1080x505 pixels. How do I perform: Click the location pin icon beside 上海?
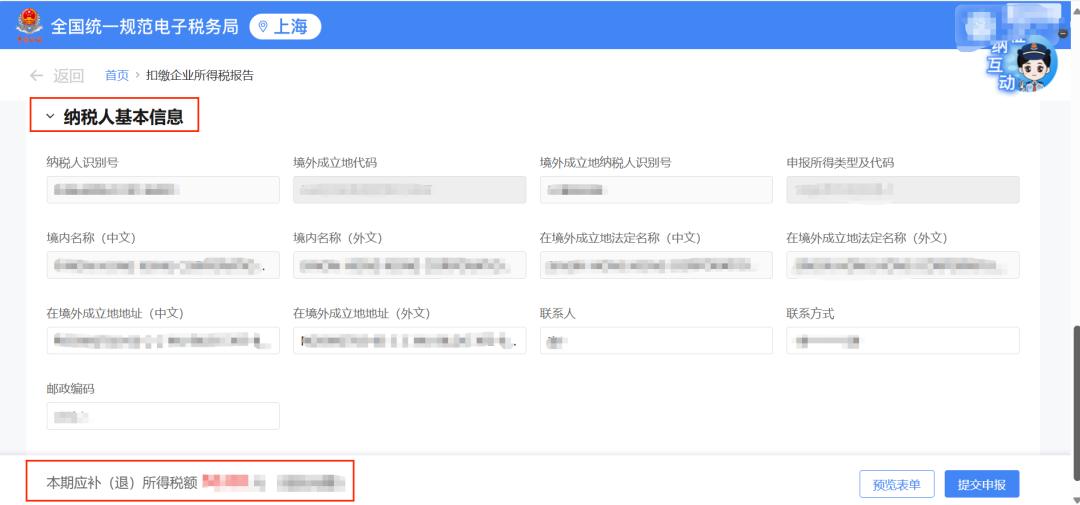click(x=263, y=27)
